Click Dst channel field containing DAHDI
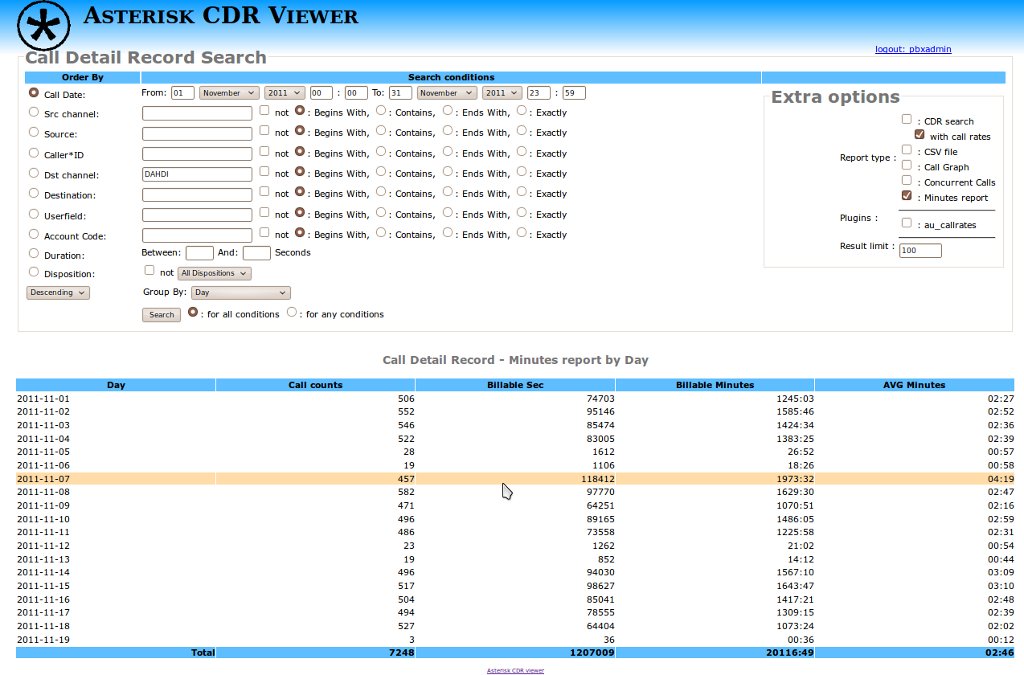The image size is (1024, 675). (x=197, y=174)
